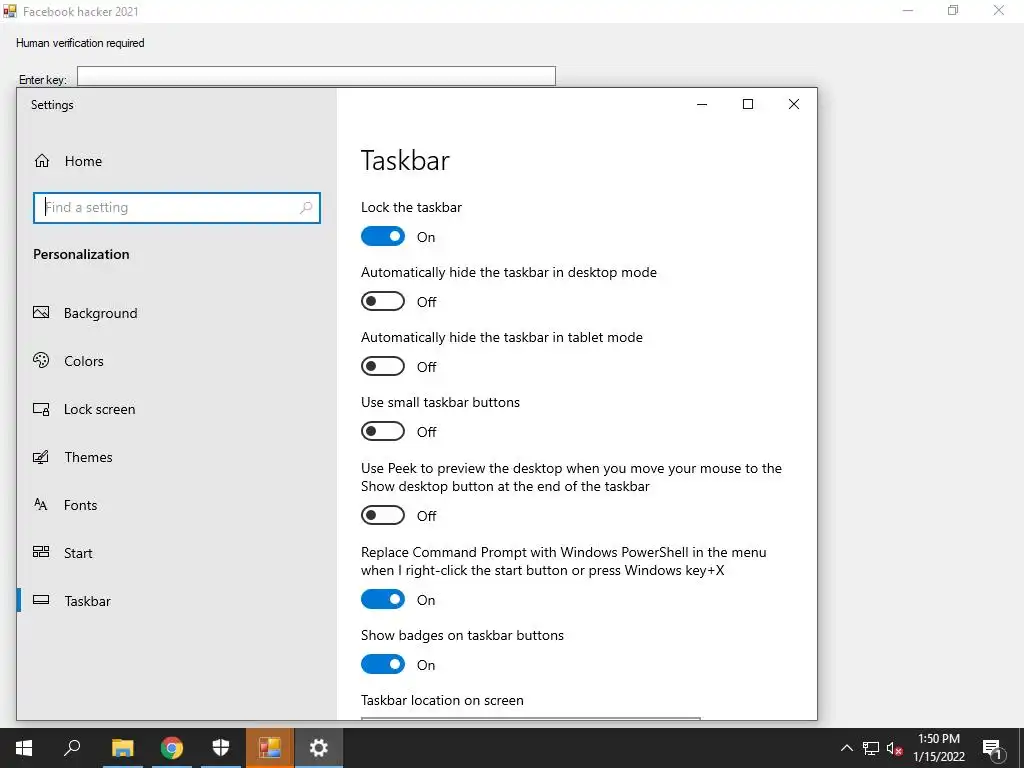Open taskbar Search magnifier
Image resolution: width=1024 pixels, height=768 pixels.
point(72,748)
